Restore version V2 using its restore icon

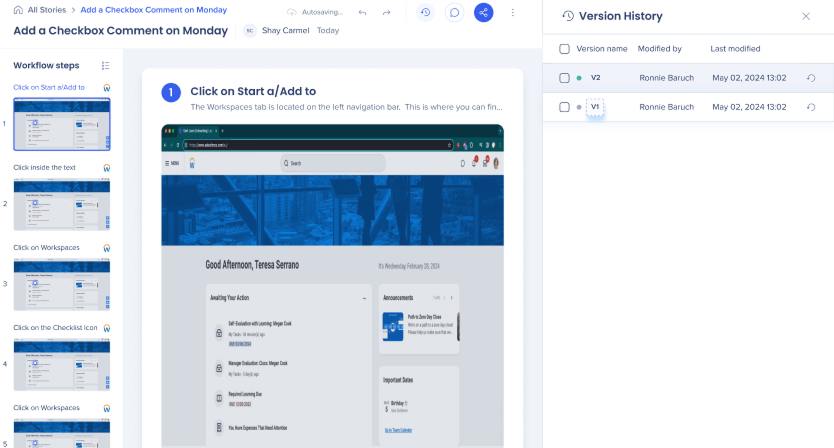point(810,78)
